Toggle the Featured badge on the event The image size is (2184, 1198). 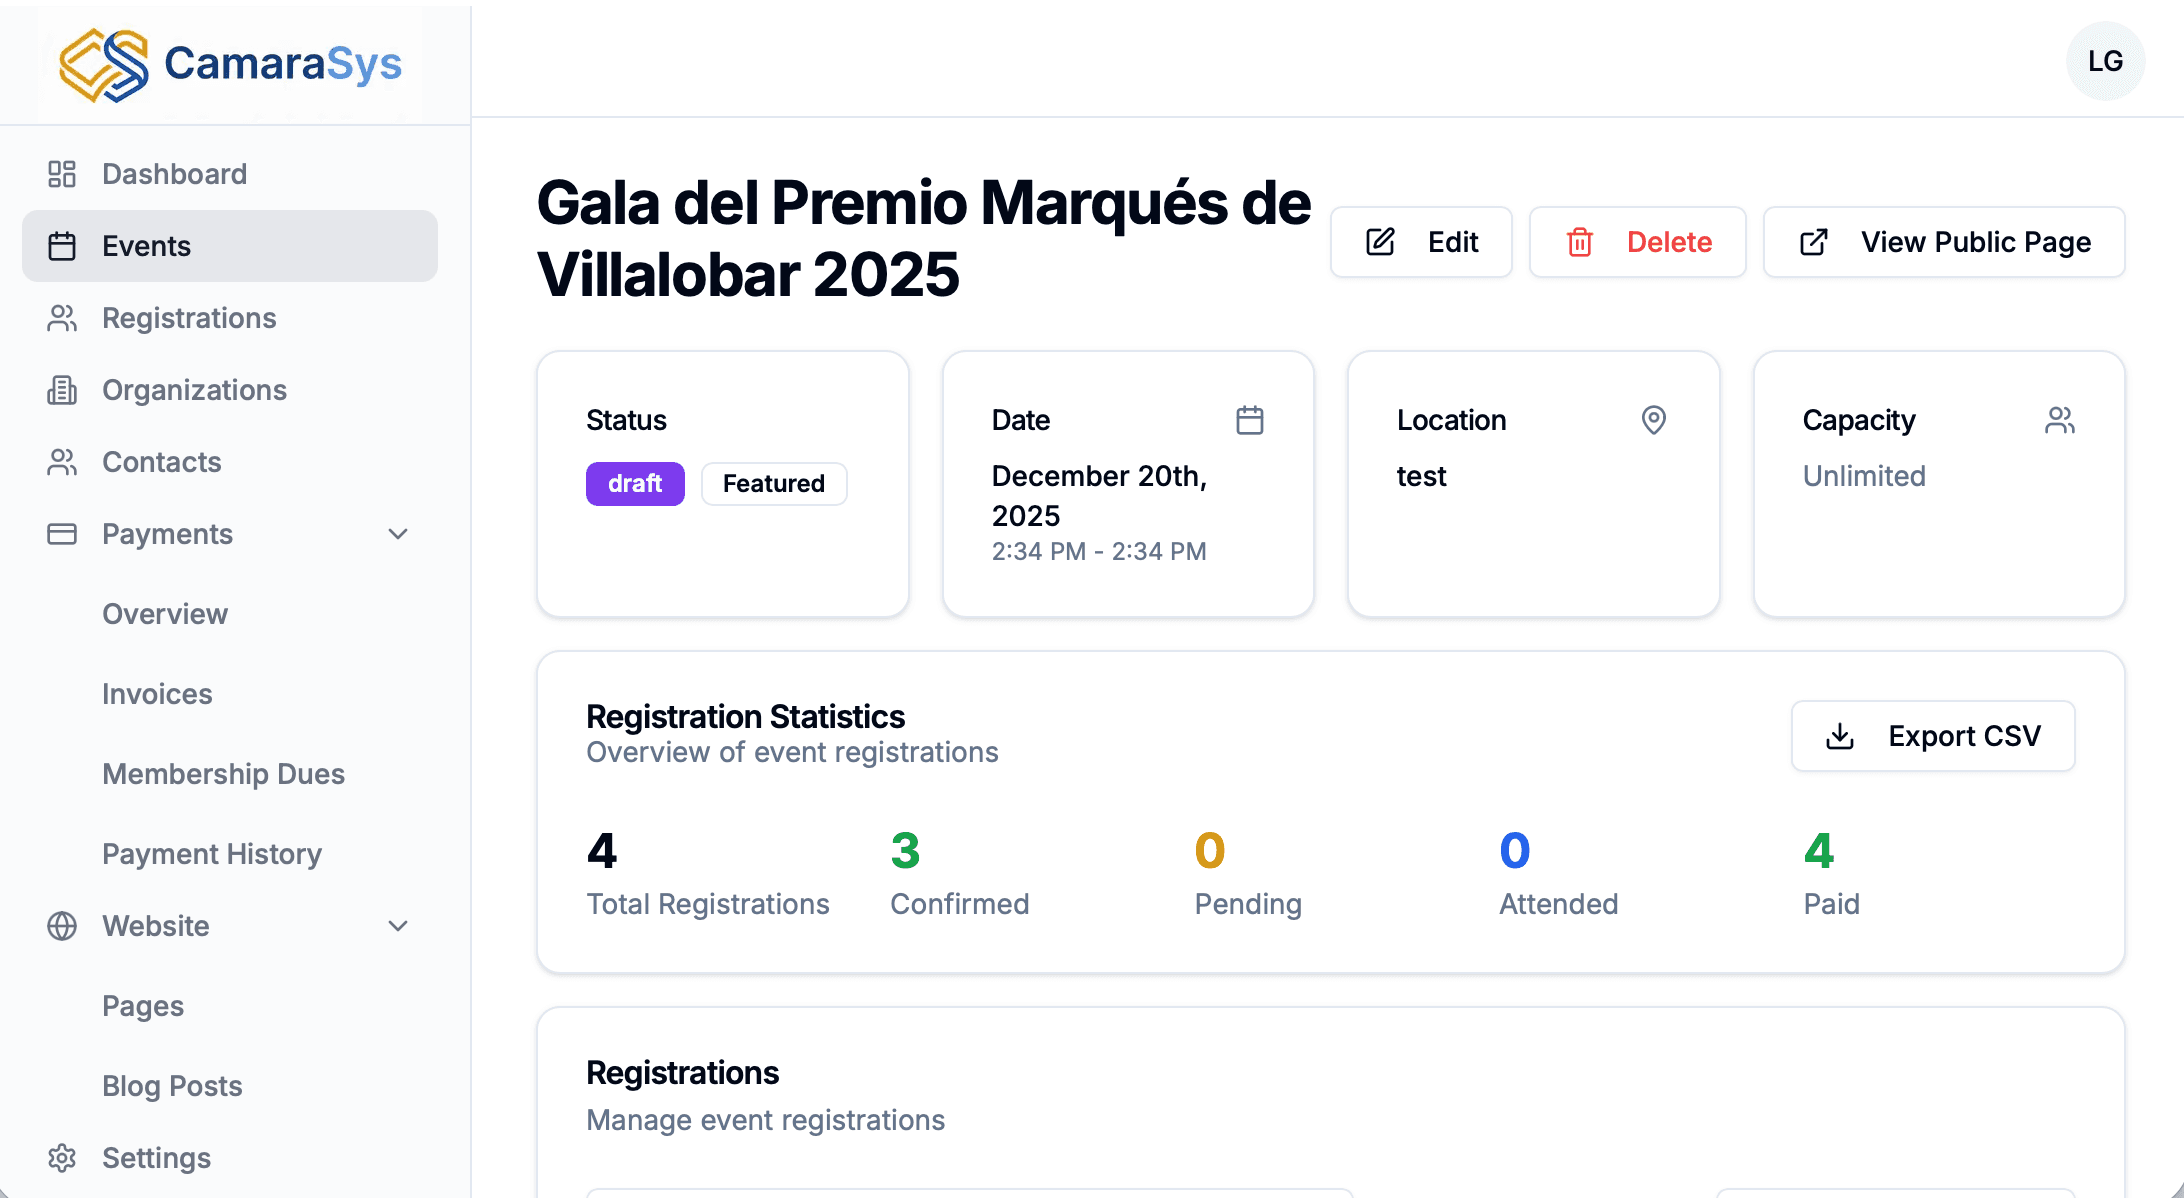click(x=773, y=483)
